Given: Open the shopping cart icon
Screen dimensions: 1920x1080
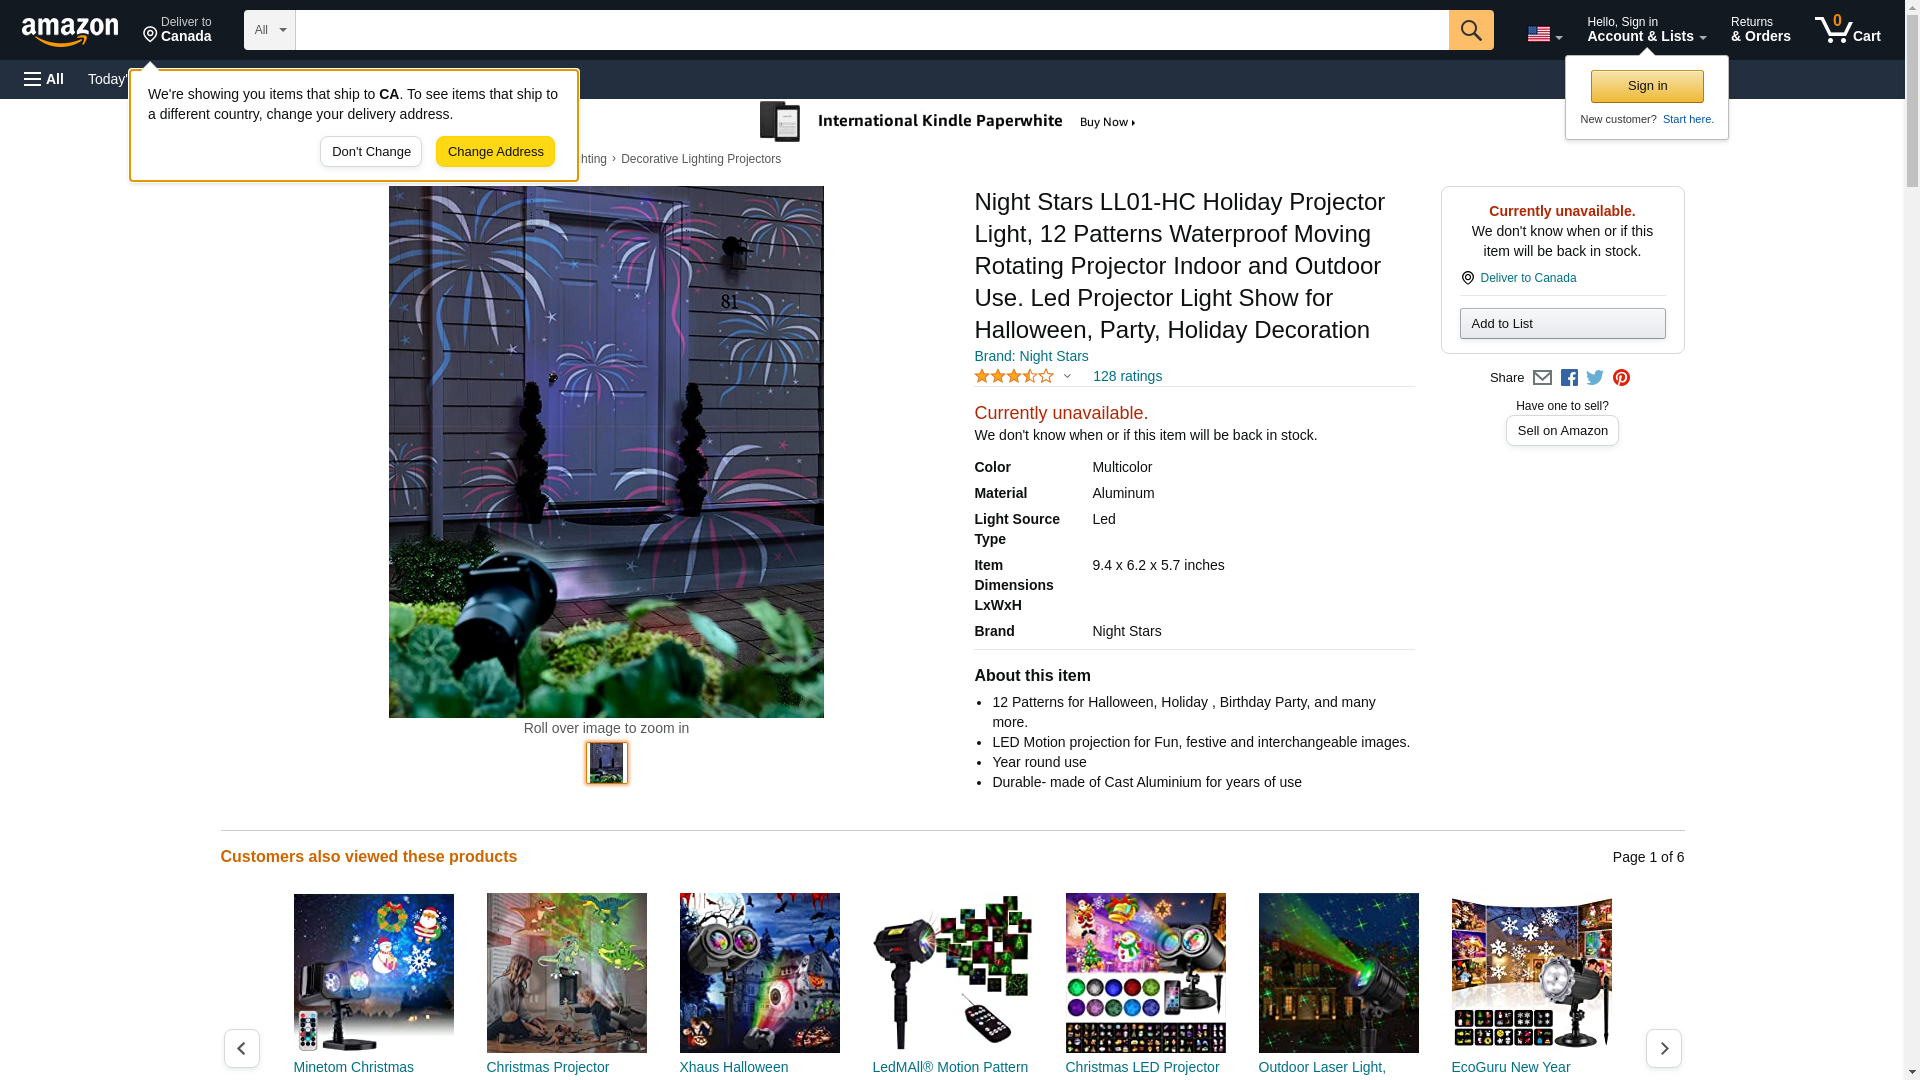Looking at the screenshot, I should [x=1848, y=30].
